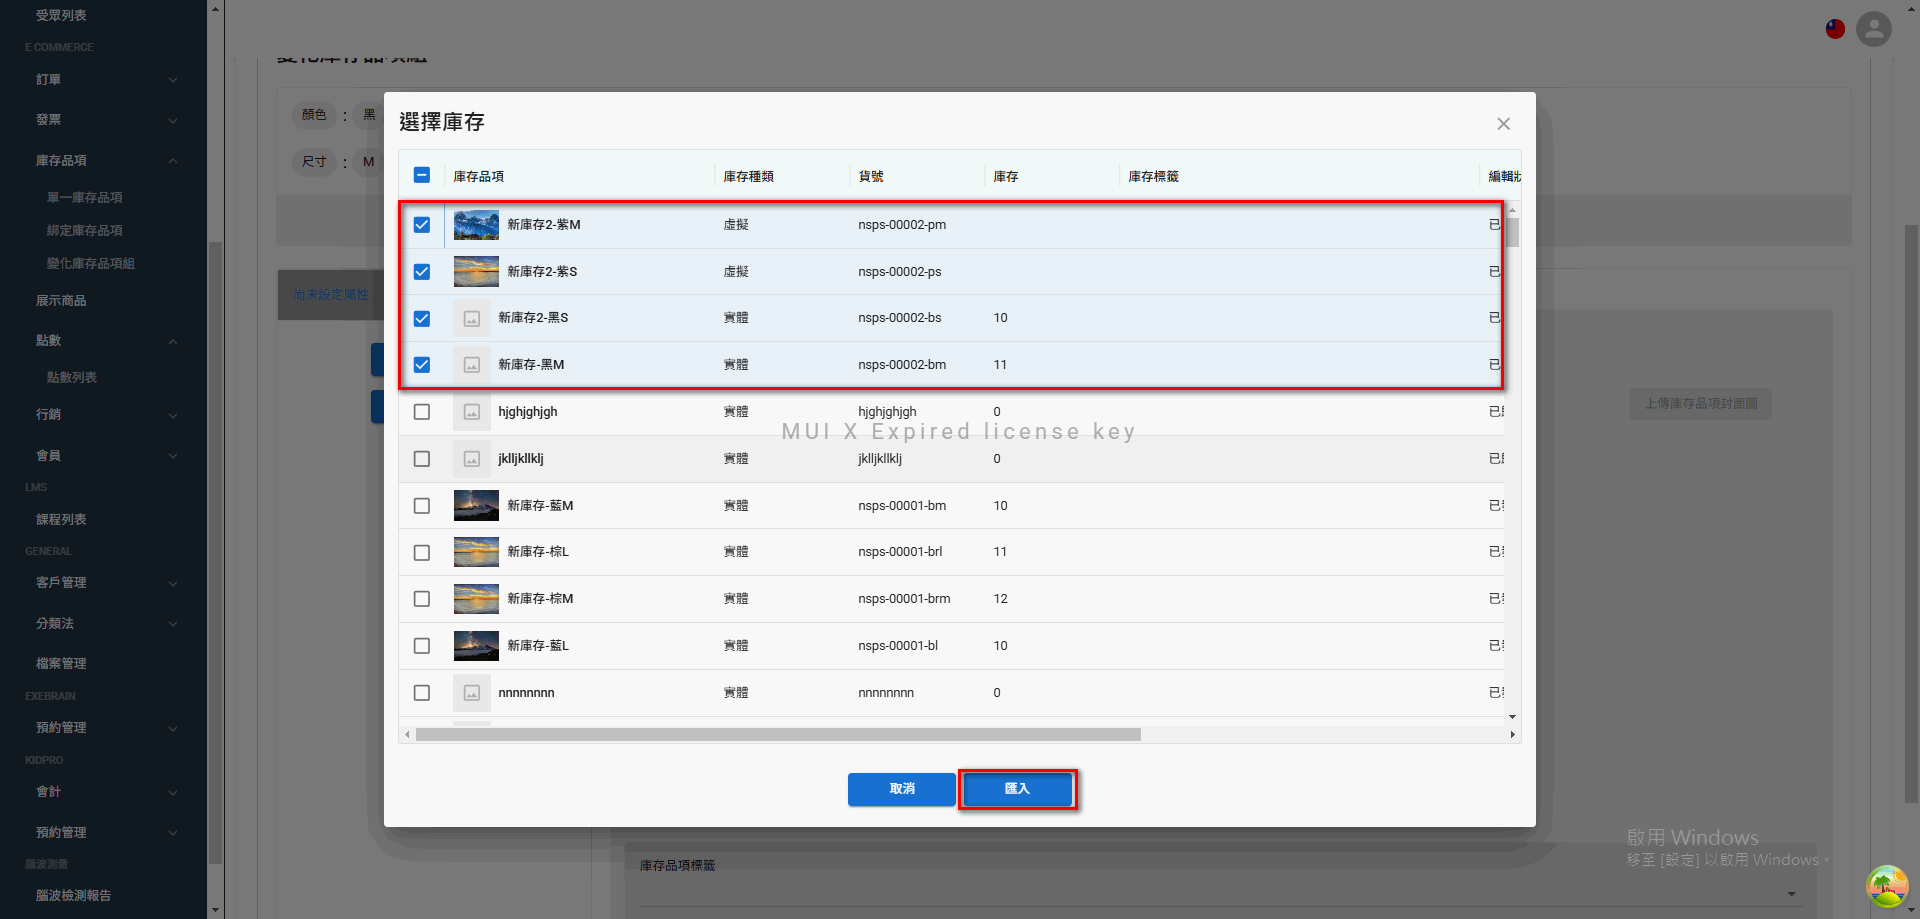Click the table's scroll-down arrow
Screen dimensions: 1920x919
point(1512,717)
